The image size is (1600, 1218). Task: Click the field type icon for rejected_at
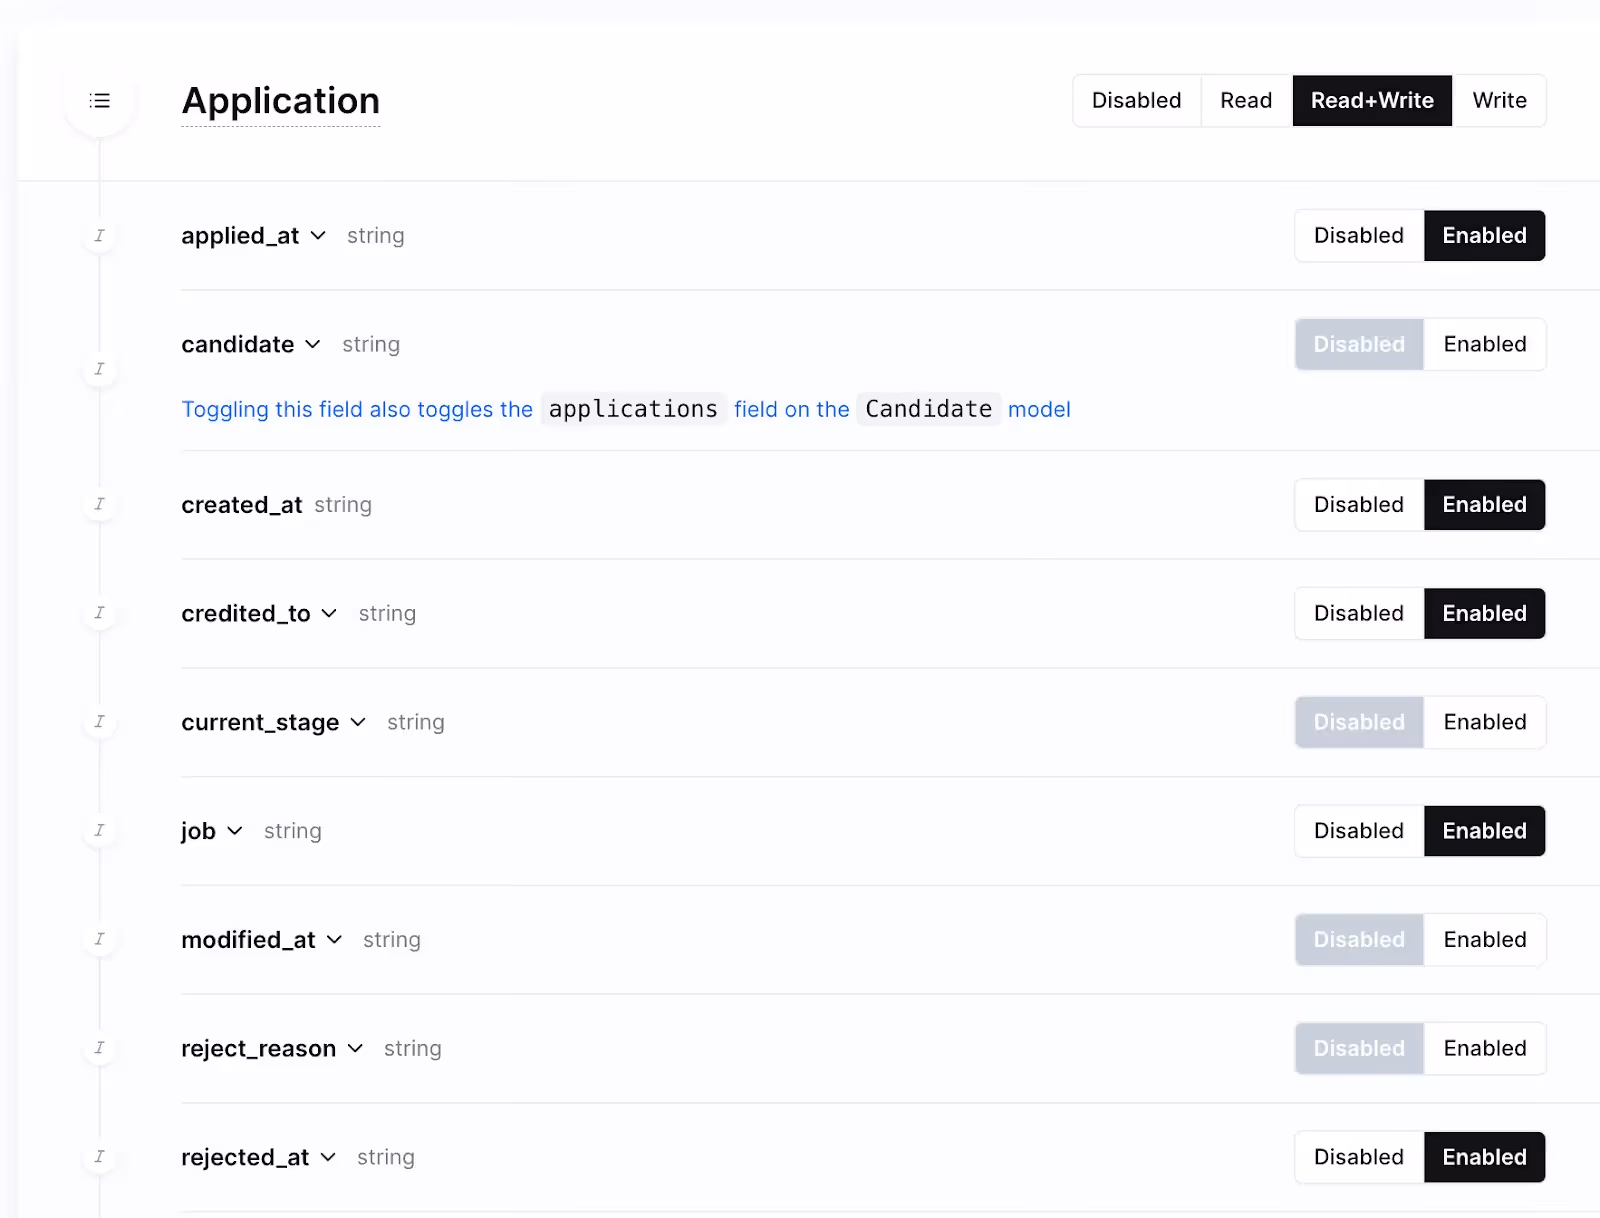point(99,1157)
